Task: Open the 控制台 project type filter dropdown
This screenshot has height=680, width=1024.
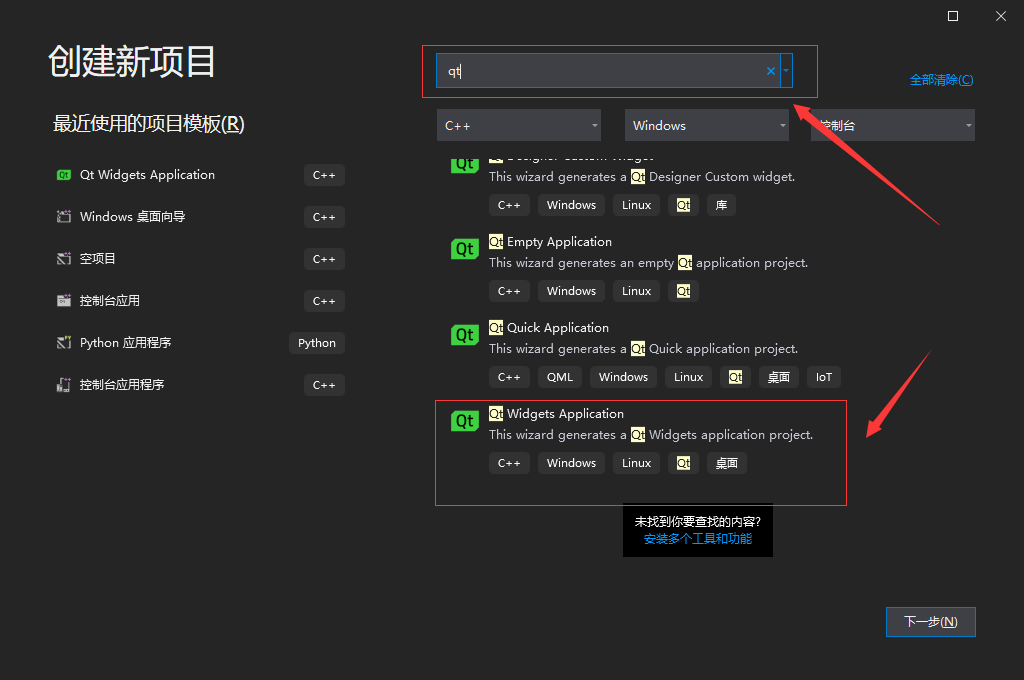Action: click(893, 125)
